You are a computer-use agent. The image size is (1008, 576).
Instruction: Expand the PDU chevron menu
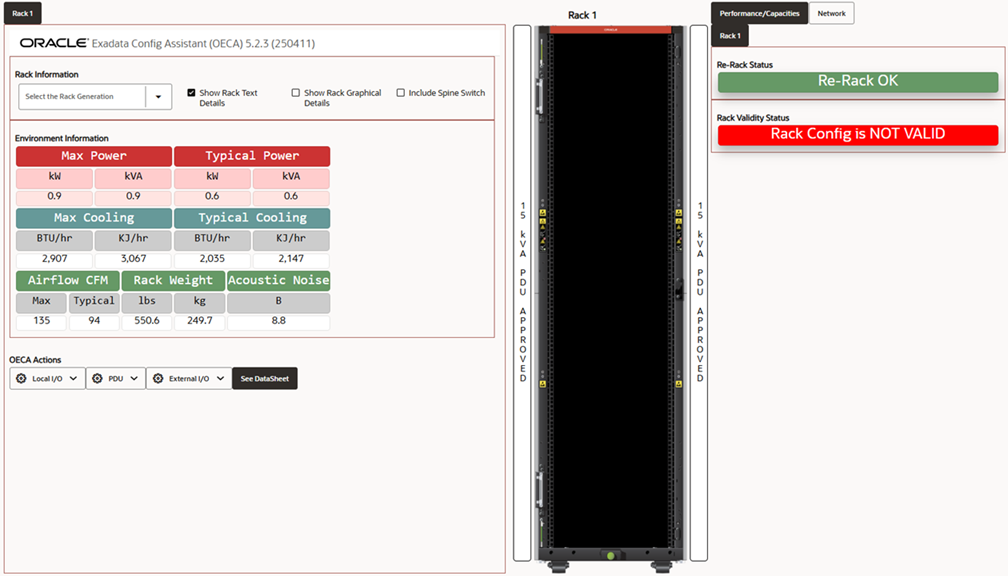[x=134, y=379]
